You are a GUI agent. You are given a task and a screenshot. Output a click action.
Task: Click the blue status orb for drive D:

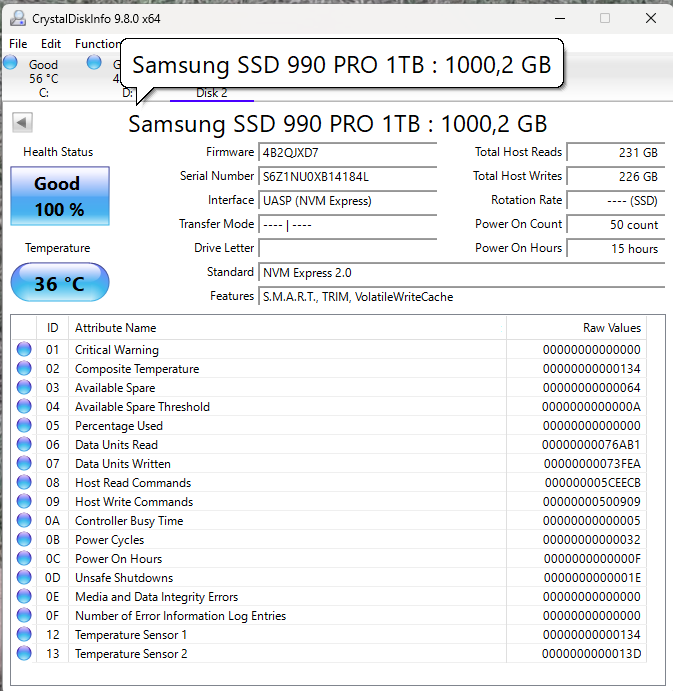tap(94, 63)
